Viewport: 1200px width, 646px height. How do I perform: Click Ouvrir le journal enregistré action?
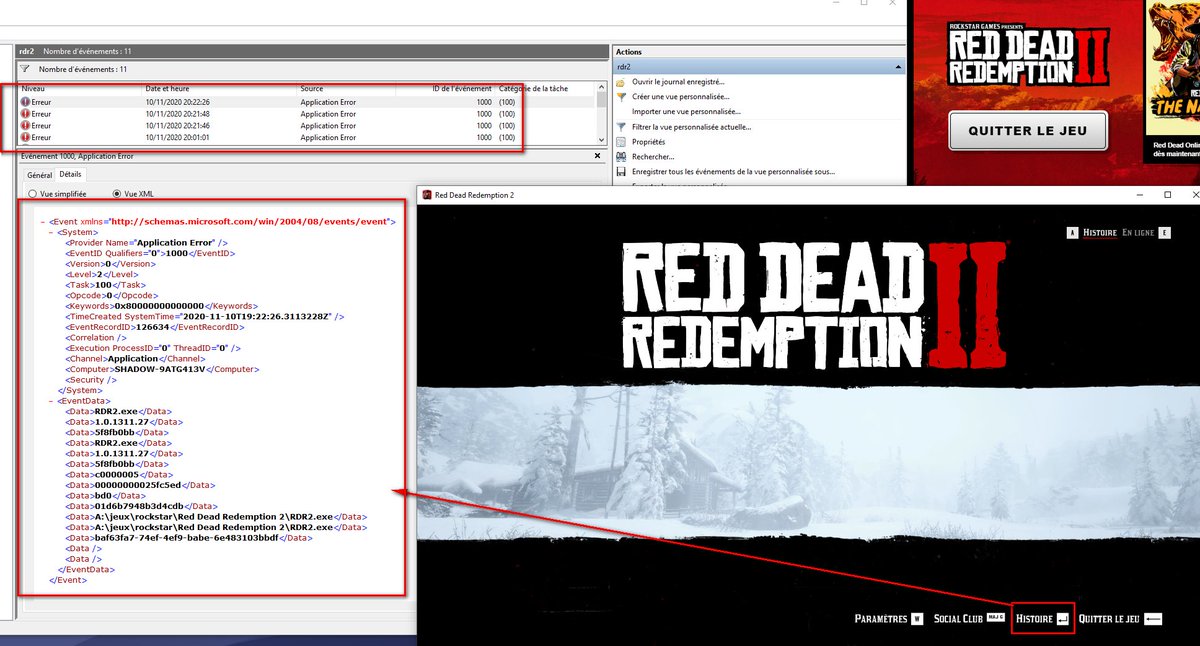point(679,82)
